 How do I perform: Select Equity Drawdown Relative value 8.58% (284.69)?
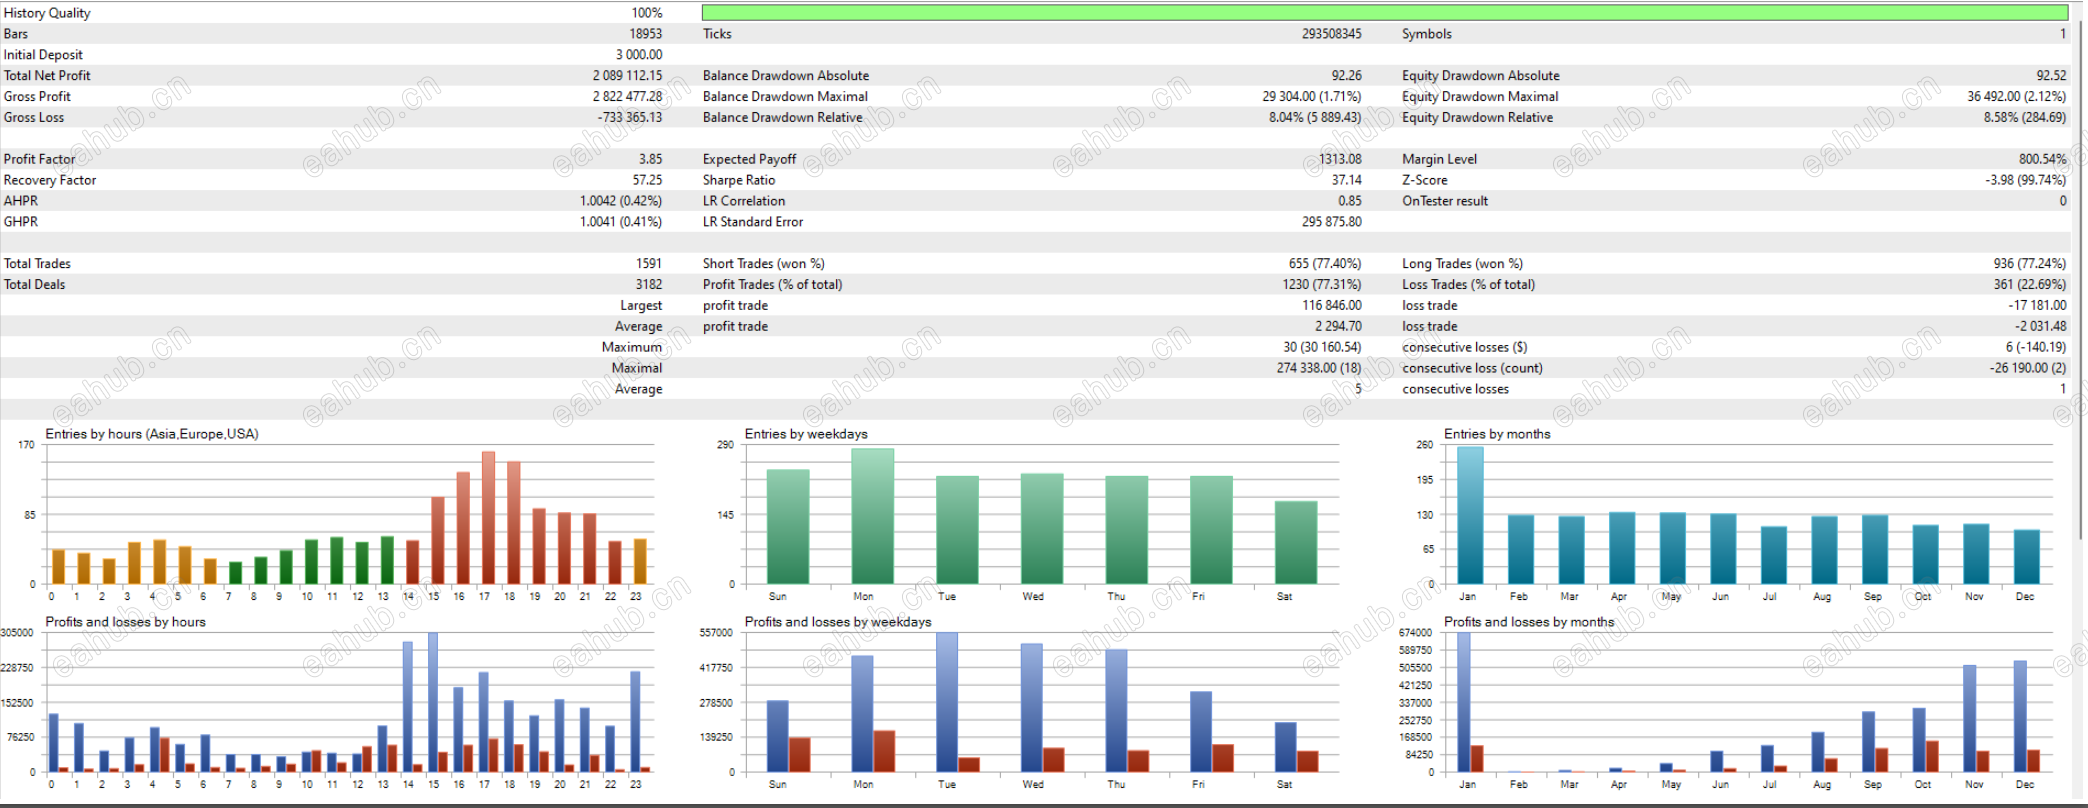pyautogui.click(x=2025, y=118)
